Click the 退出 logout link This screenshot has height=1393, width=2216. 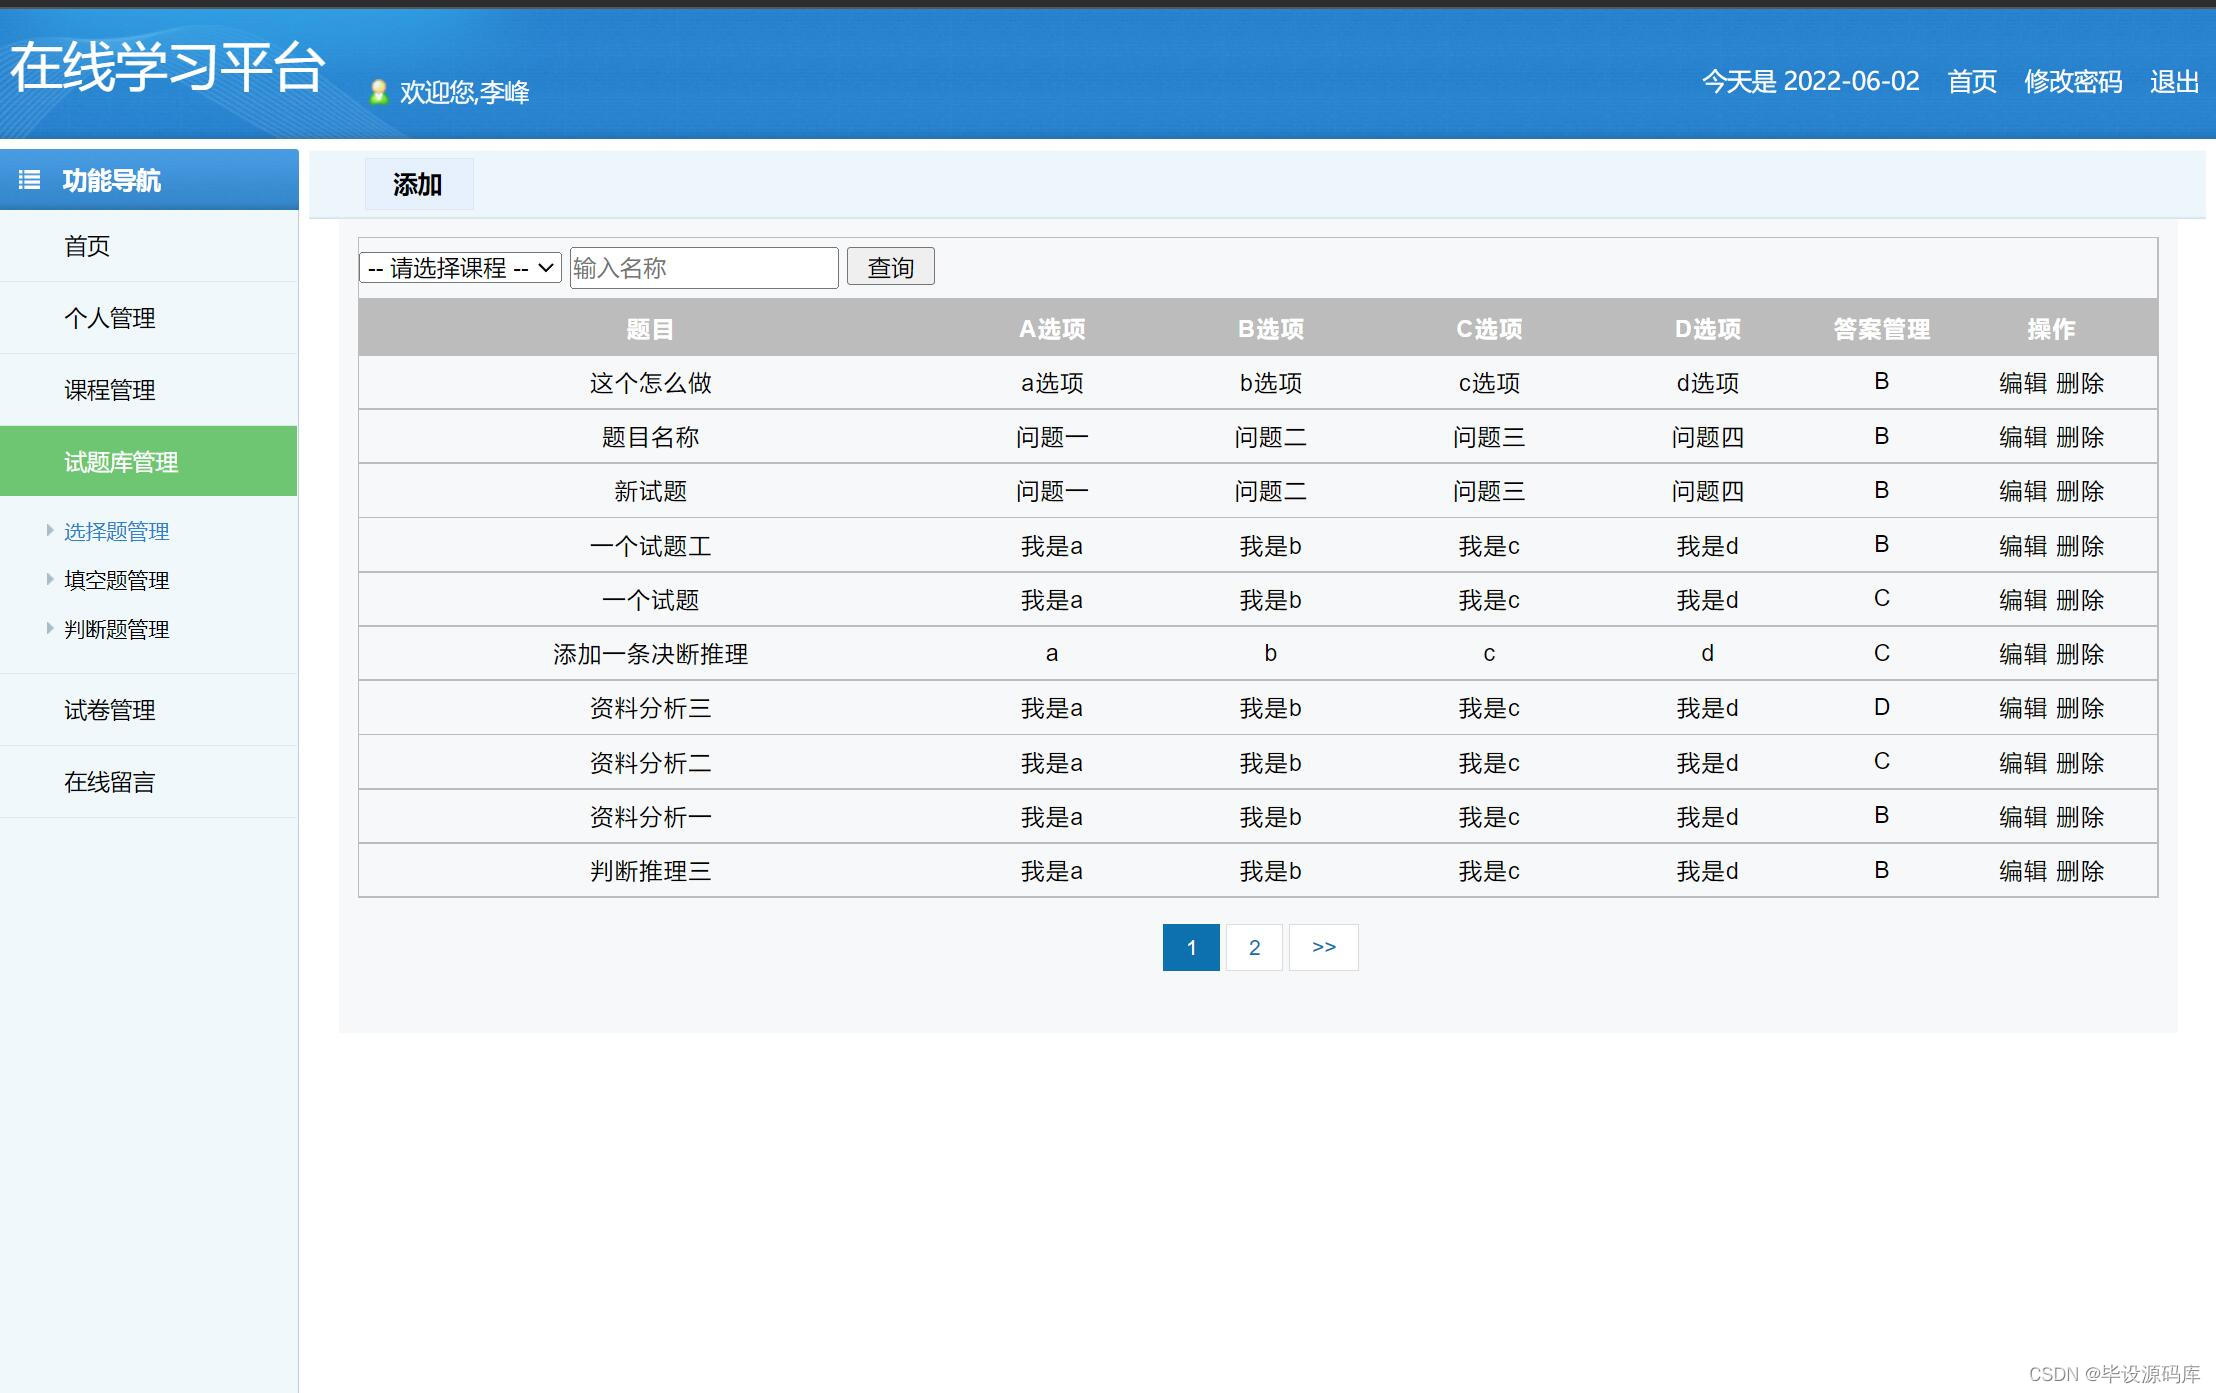tap(2175, 81)
